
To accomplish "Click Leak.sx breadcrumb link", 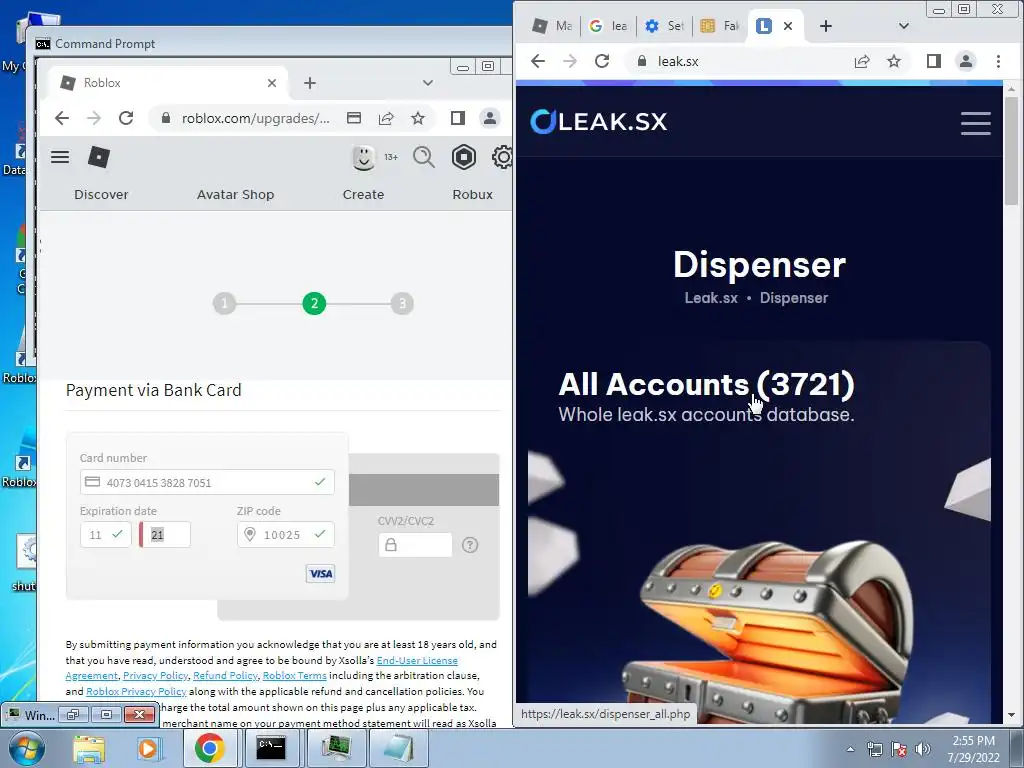I will tap(711, 298).
